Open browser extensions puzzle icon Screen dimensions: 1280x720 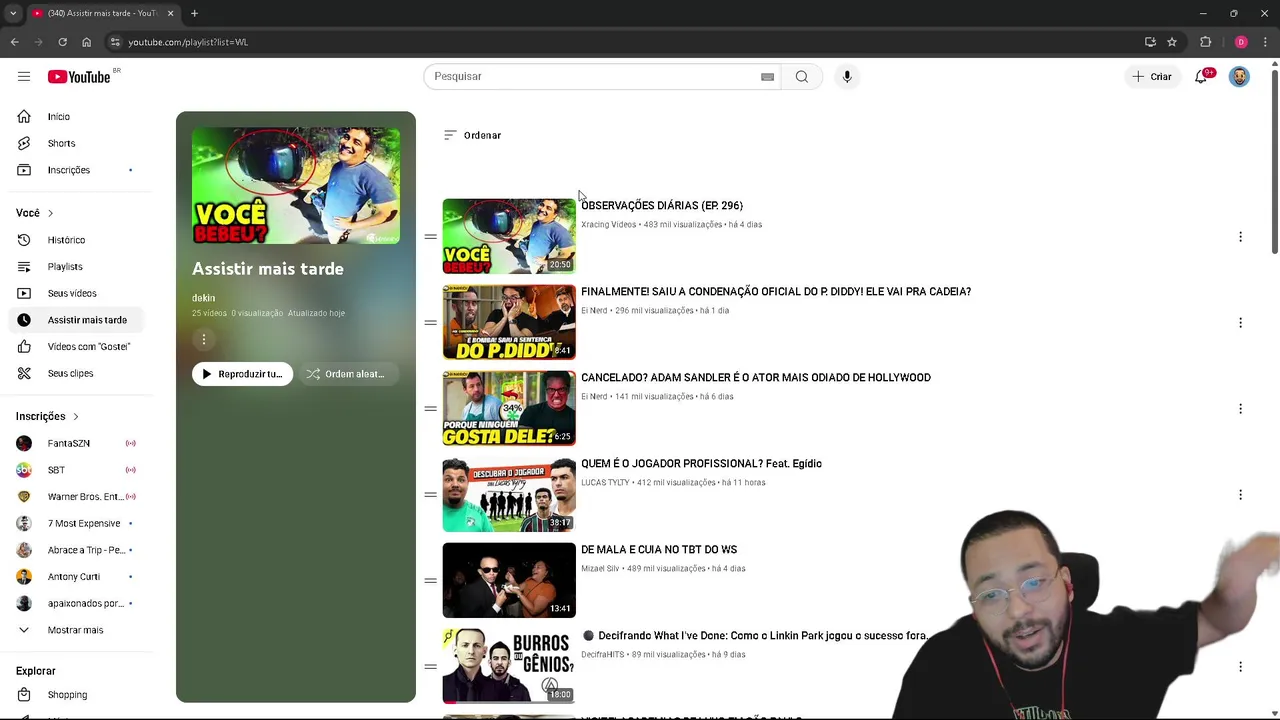(1205, 42)
